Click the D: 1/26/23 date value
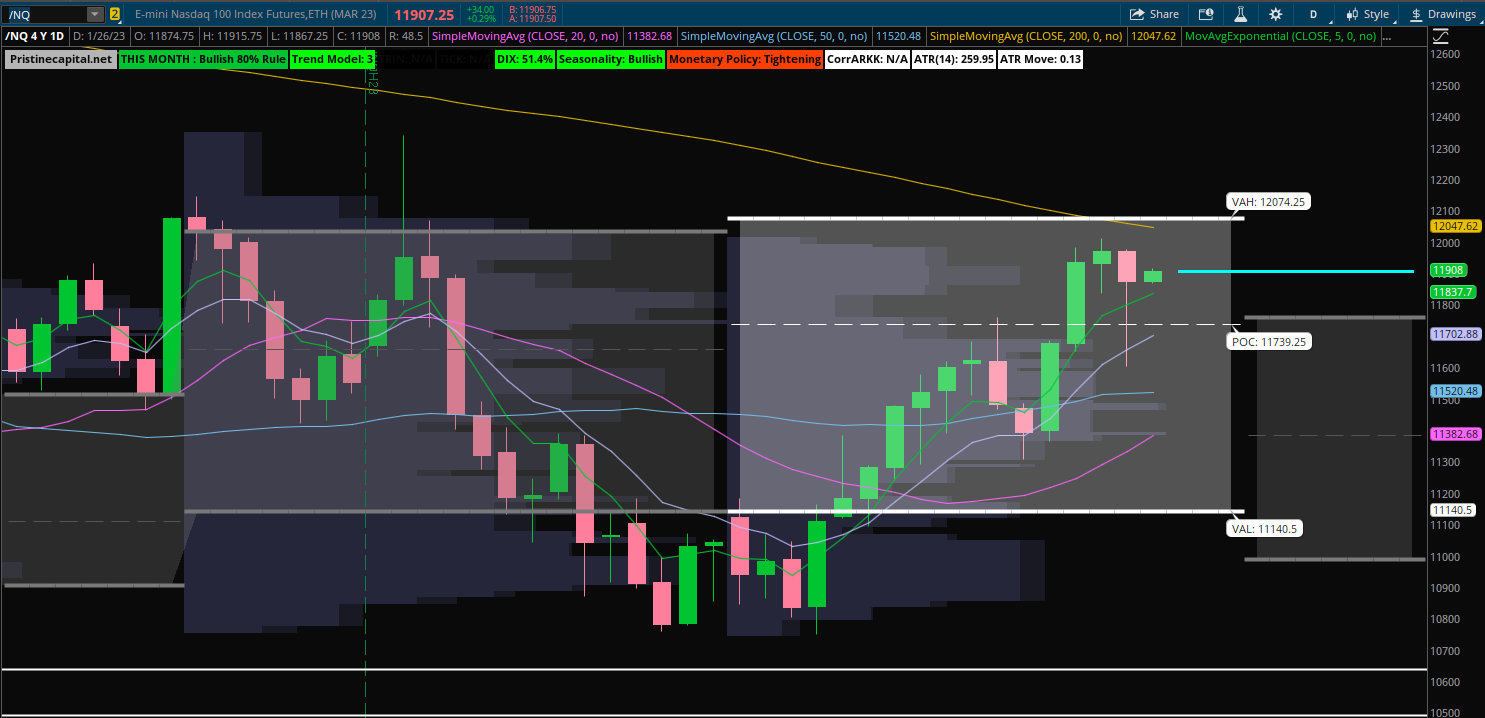This screenshot has height=718, width=1485. point(97,36)
